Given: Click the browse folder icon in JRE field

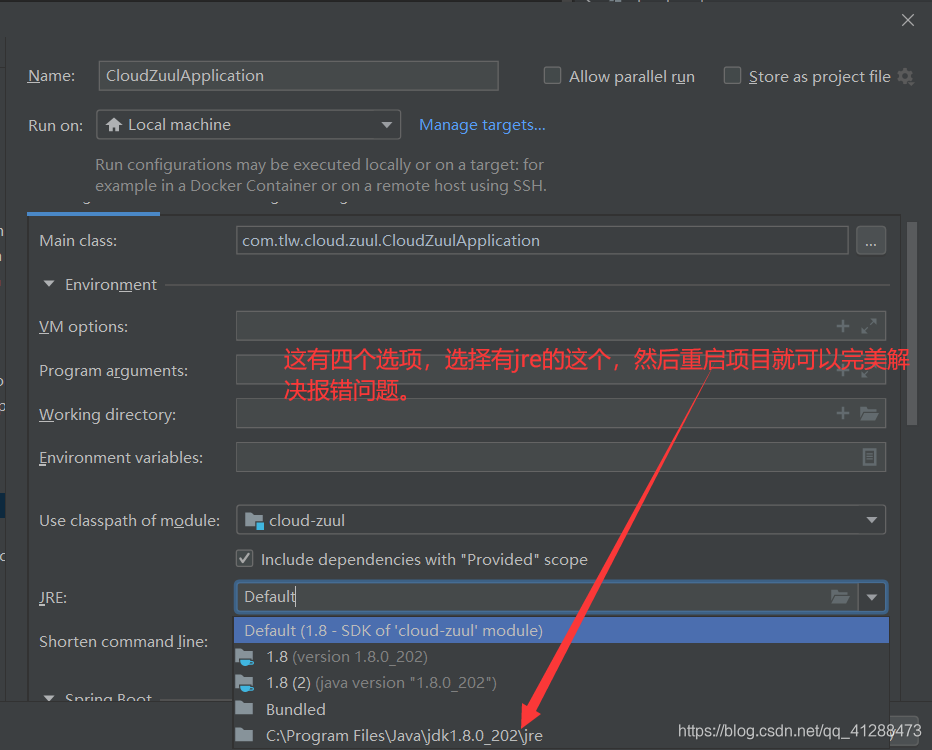Looking at the screenshot, I should [840, 597].
